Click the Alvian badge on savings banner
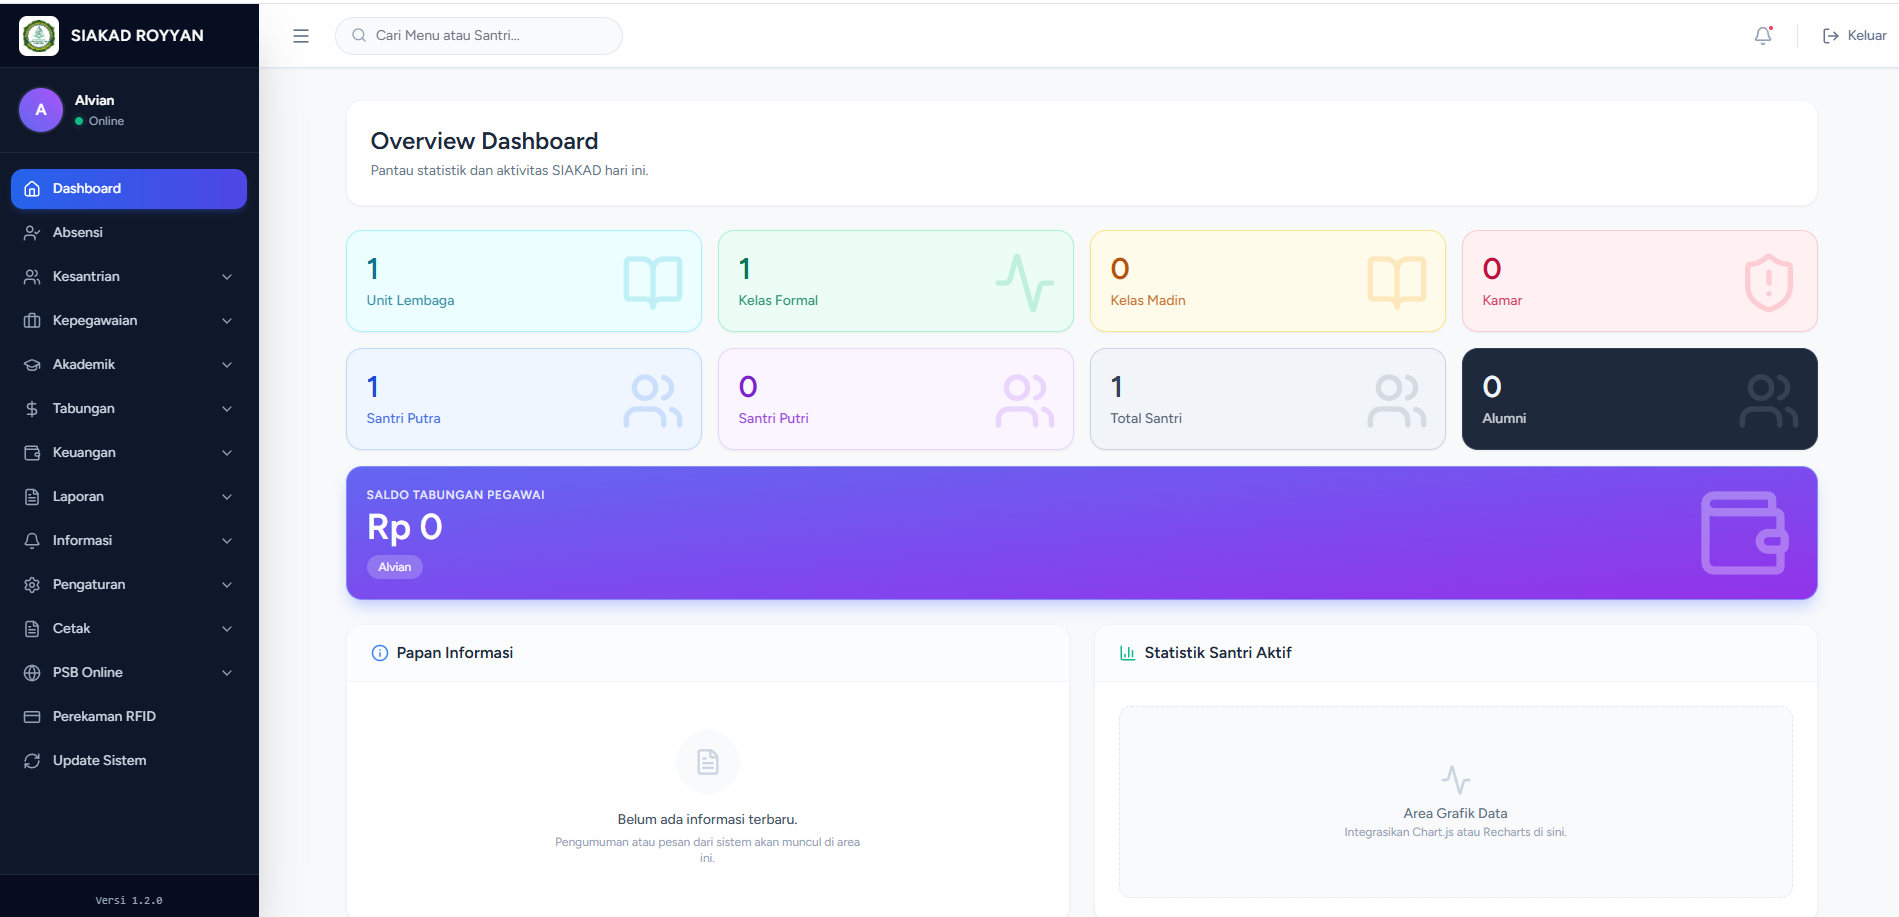1899x917 pixels. click(395, 567)
